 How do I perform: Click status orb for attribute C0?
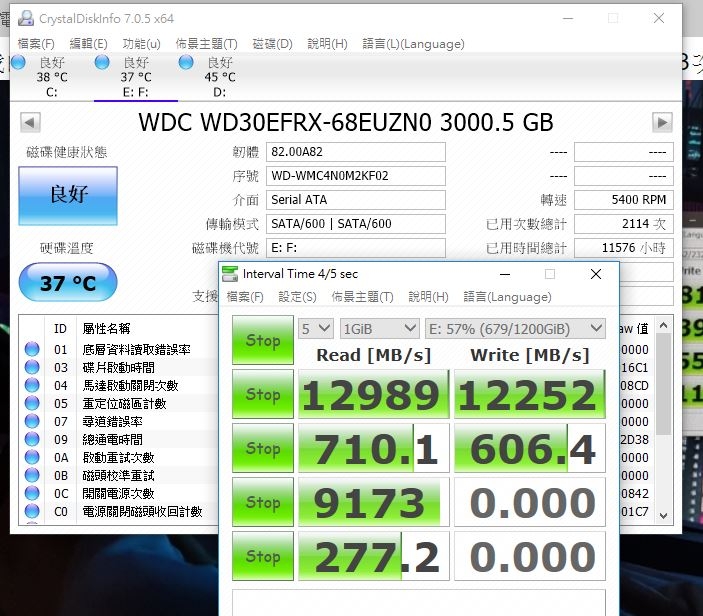pyautogui.click(x=32, y=511)
